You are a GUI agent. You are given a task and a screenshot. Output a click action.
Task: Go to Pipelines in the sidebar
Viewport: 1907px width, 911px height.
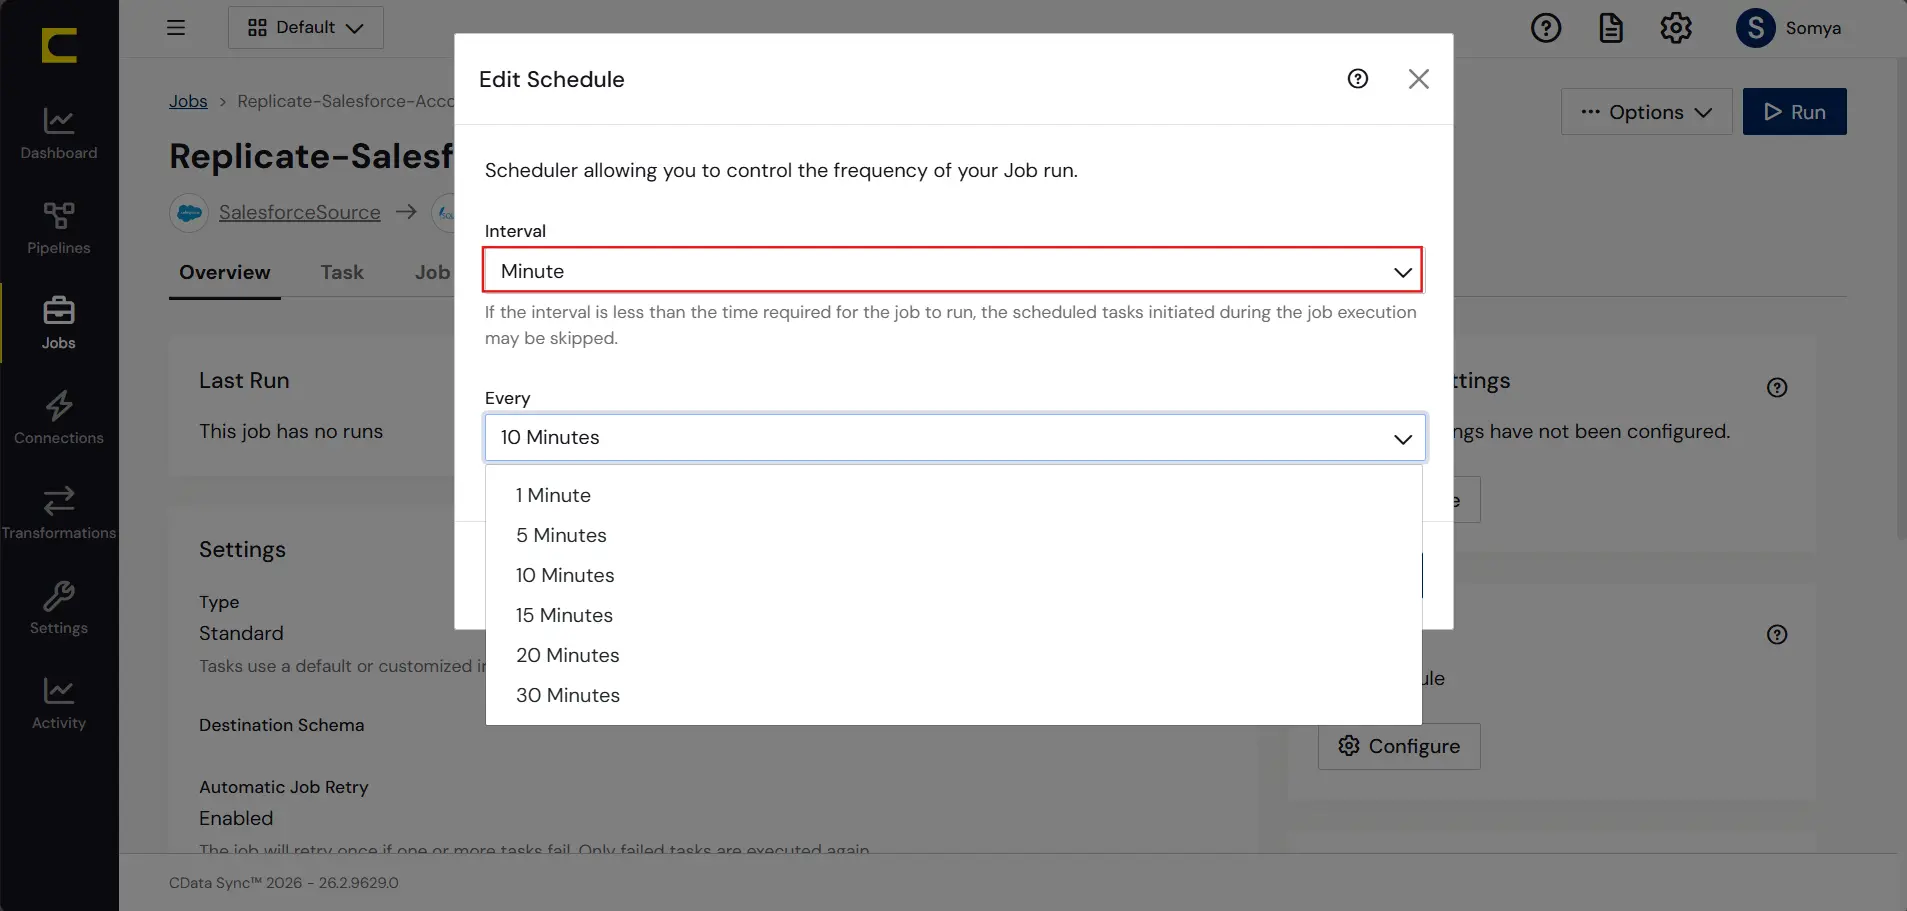(59, 229)
